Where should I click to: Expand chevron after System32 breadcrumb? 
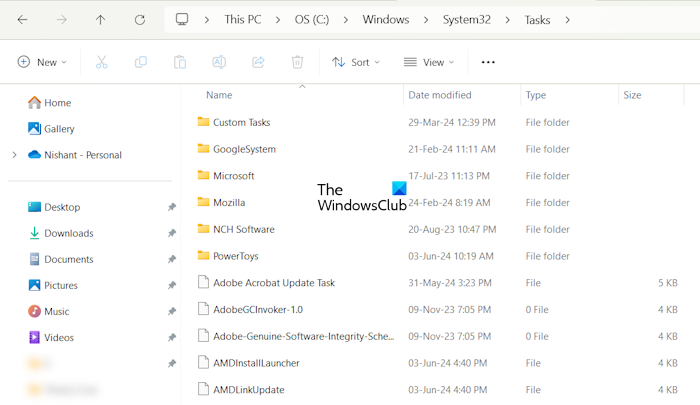(508, 20)
